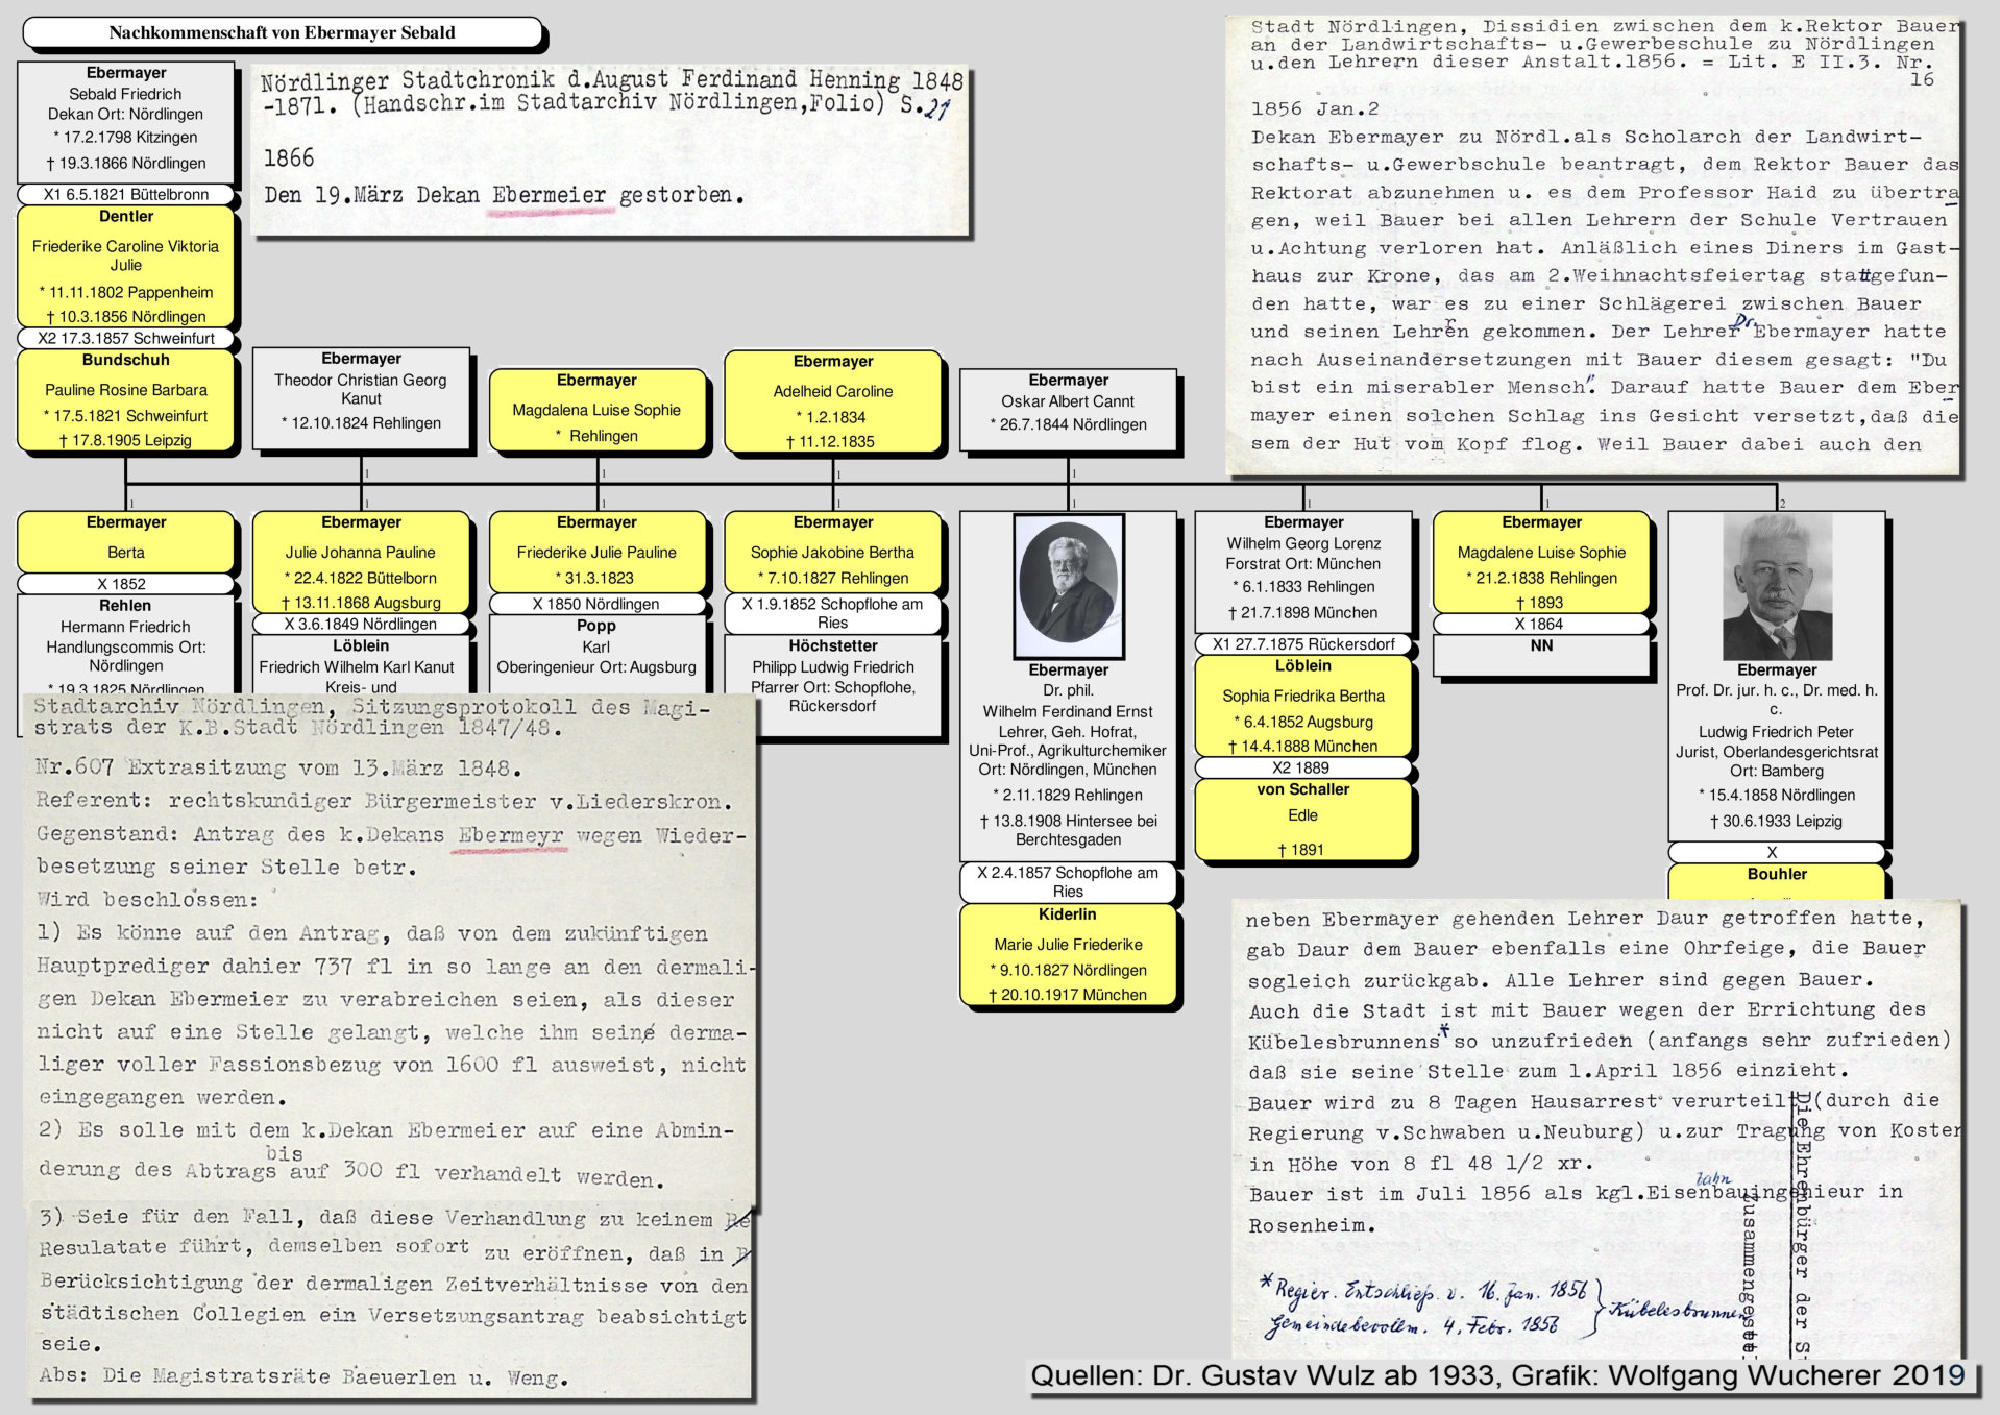Click the underlined name 'Ebermeier' in the Stadtchronik

coord(548,196)
